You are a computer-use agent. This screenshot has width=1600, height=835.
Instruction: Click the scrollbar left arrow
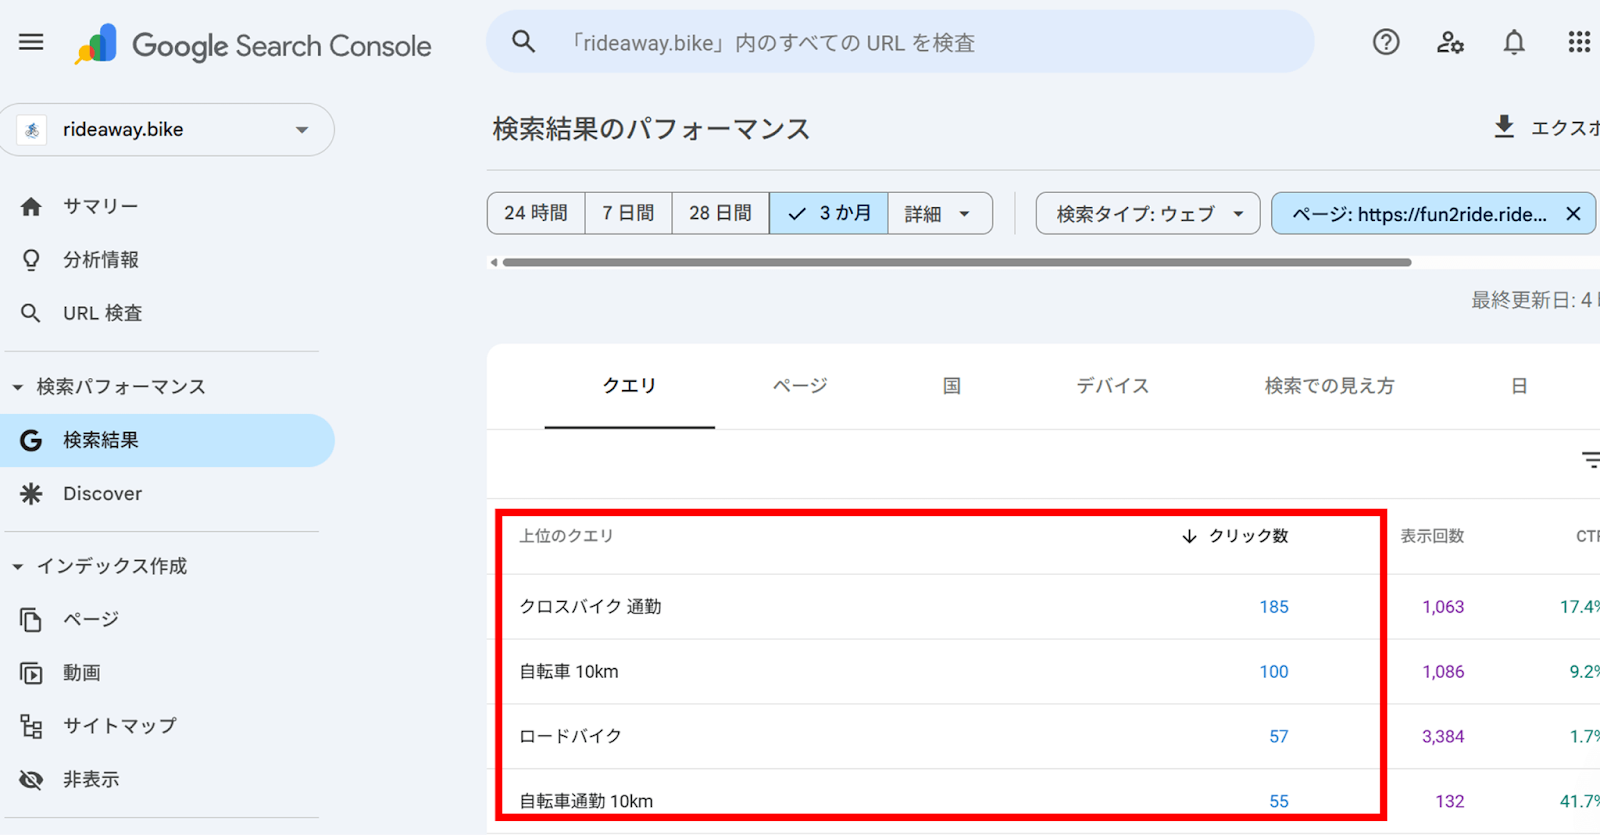click(493, 262)
